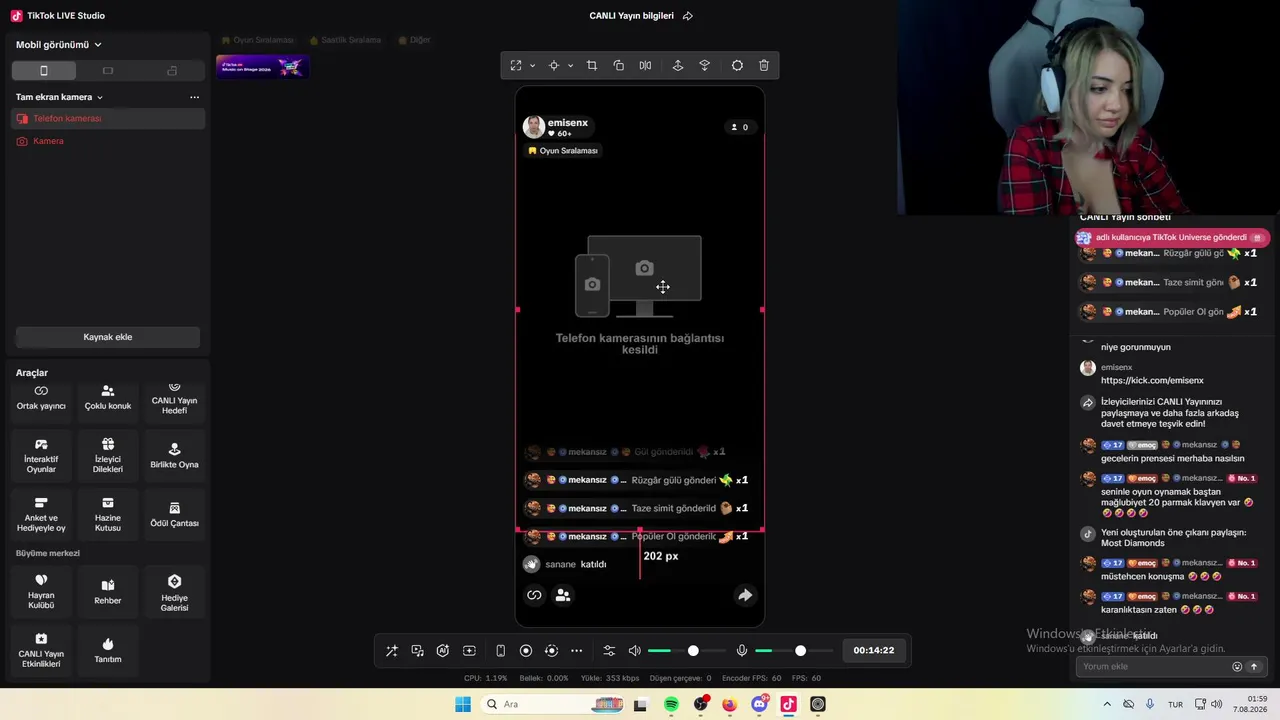Open the İzleyici Dilekleri tool

(x=108, y=456)
